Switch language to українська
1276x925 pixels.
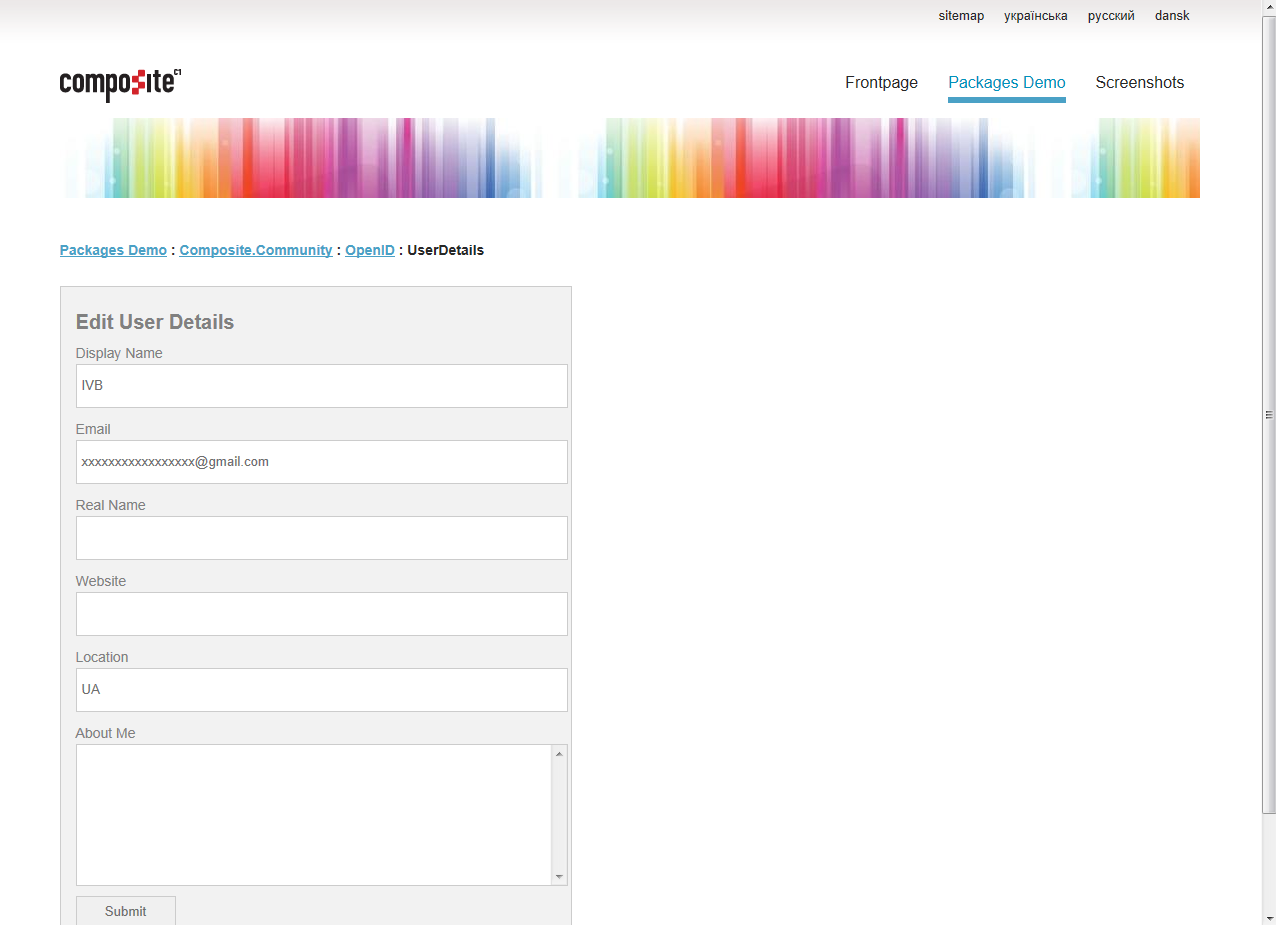click(x=1035, y=16)
